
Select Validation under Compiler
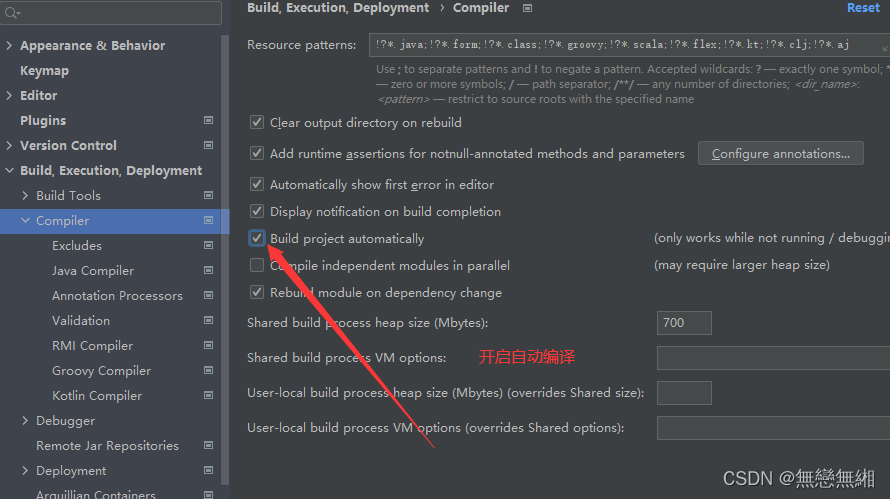81,321
